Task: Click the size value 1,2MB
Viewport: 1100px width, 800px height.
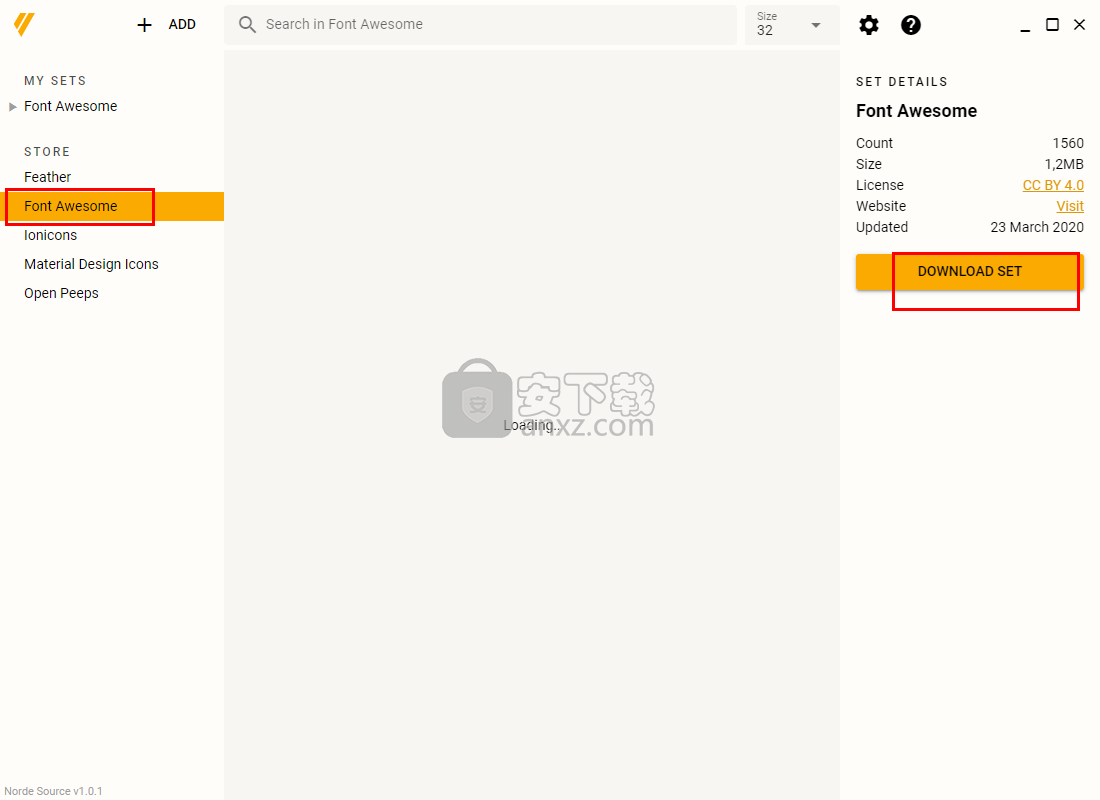Action: (x=1064, y=164)
